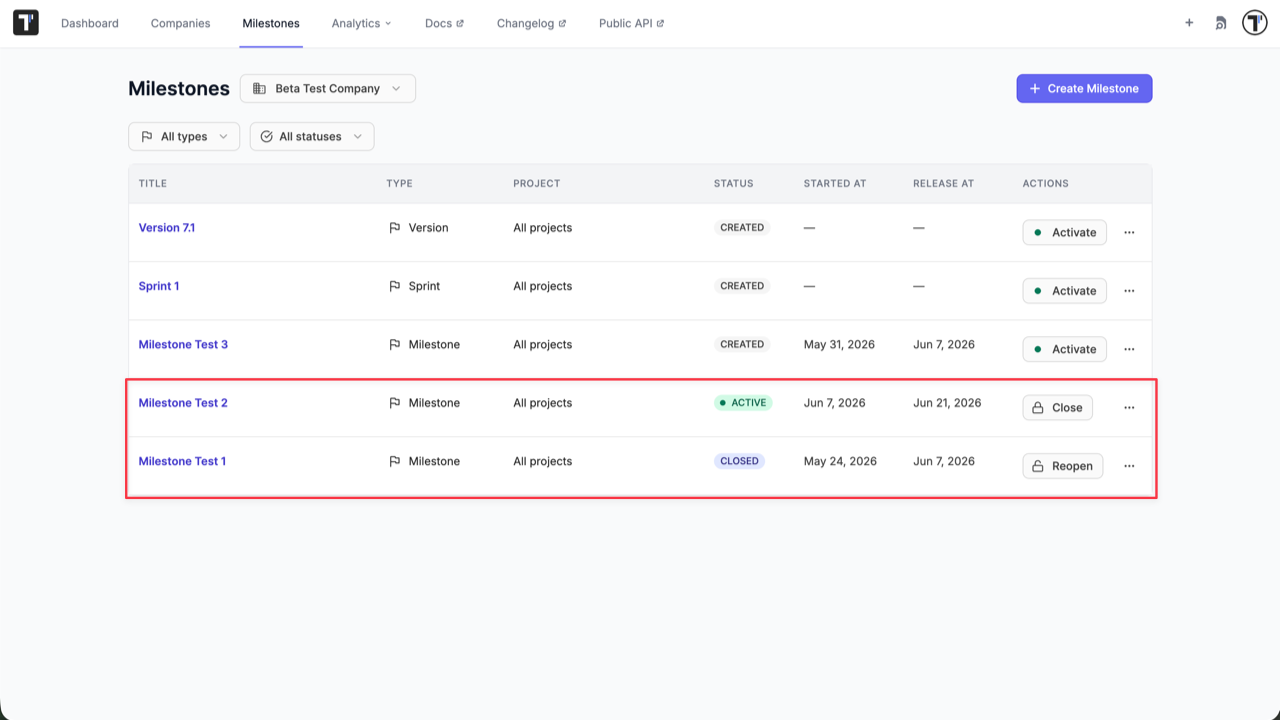
Task: Click CREATED badge in Version 7.1 row
Action: (742, 228)
